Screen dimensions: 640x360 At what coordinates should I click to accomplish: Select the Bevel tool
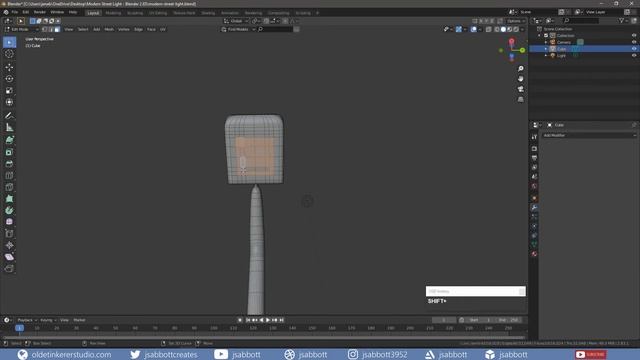pyautogui.click(x=9, y=164)
